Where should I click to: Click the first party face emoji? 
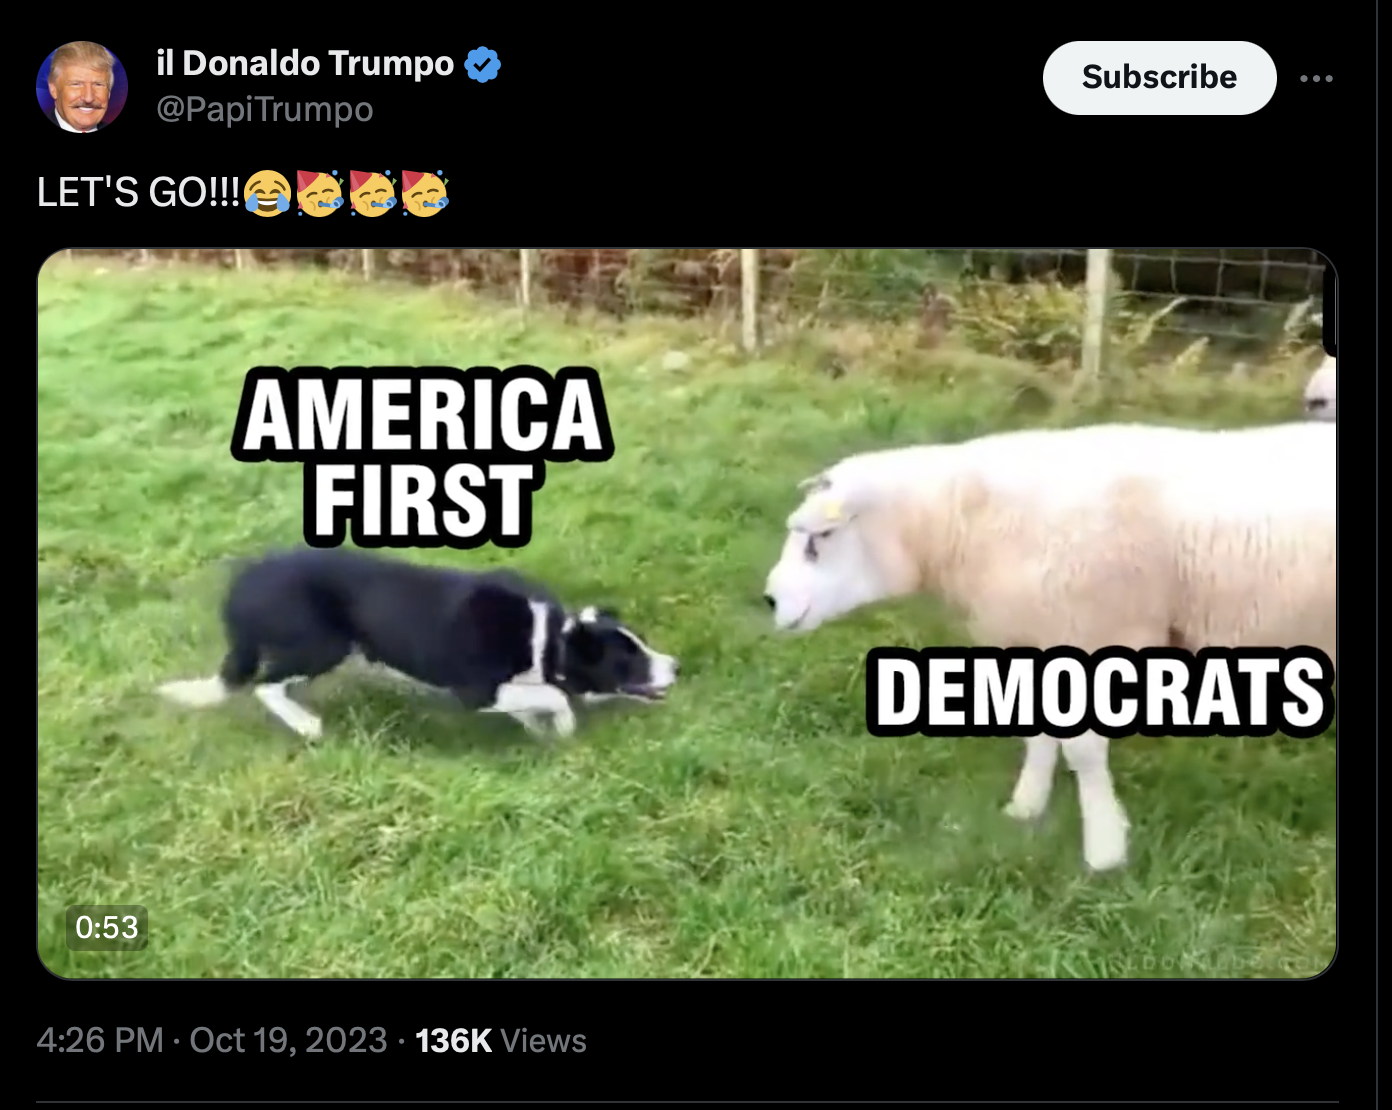pyautogui.click(x=320, y=192)
